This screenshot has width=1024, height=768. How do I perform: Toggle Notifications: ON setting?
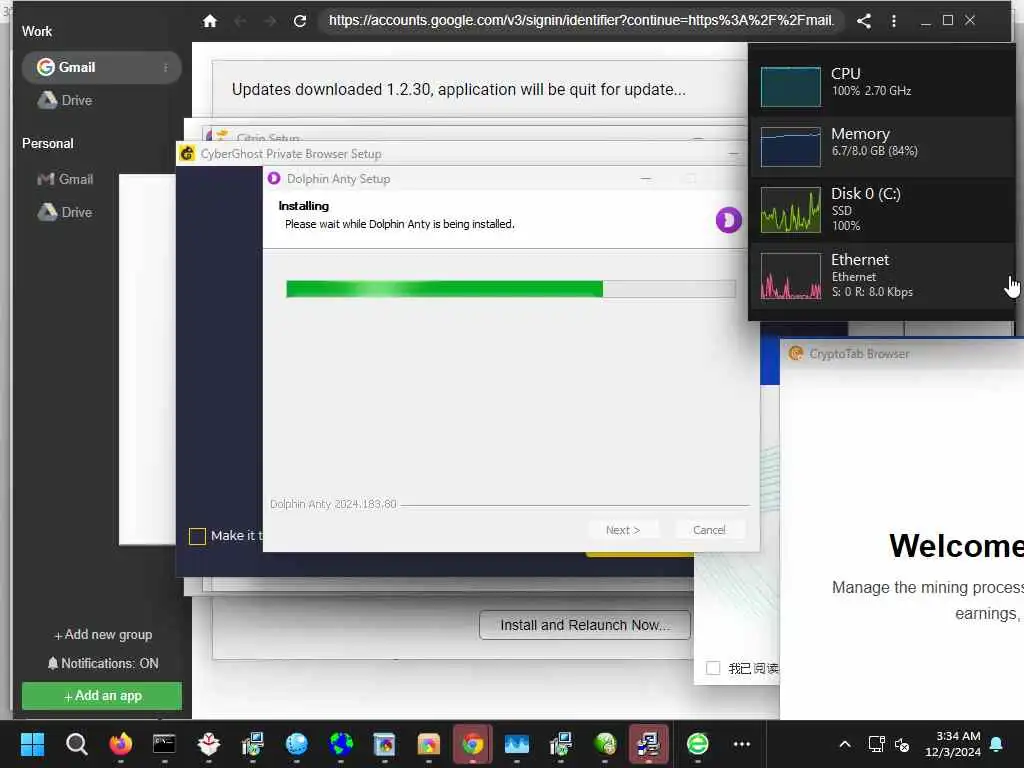[x=103, y=664]
